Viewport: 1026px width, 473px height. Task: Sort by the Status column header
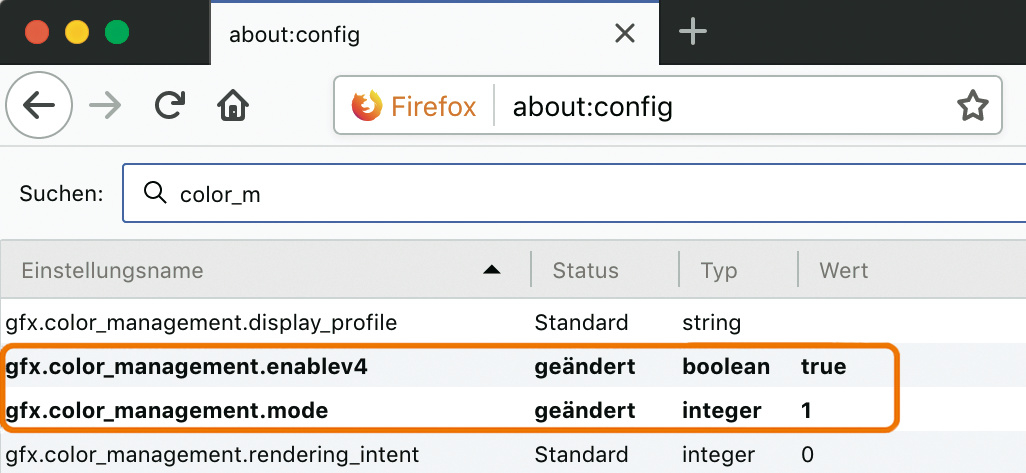pos(586,271)
